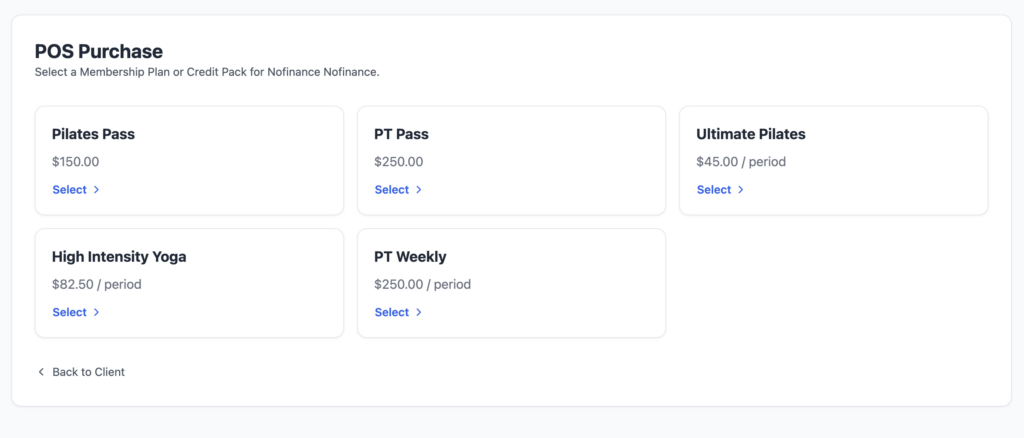Click the left arrow icon before Back to Client
The image size is (1024, 438).
(41, 372)
